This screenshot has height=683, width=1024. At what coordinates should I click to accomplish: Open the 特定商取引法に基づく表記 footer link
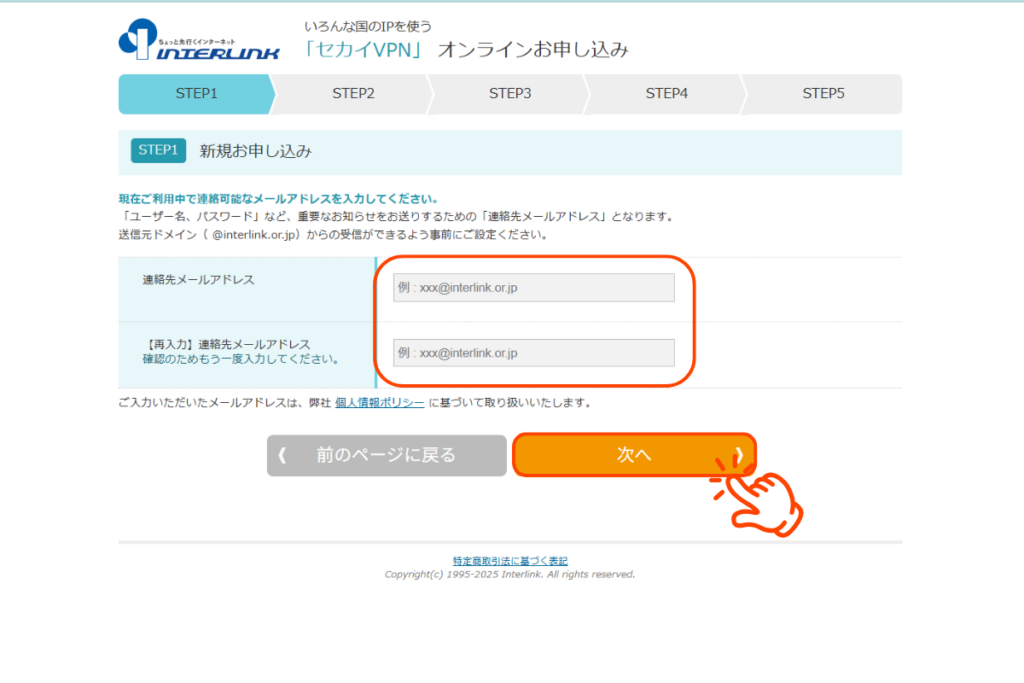(x=510, y=561)
